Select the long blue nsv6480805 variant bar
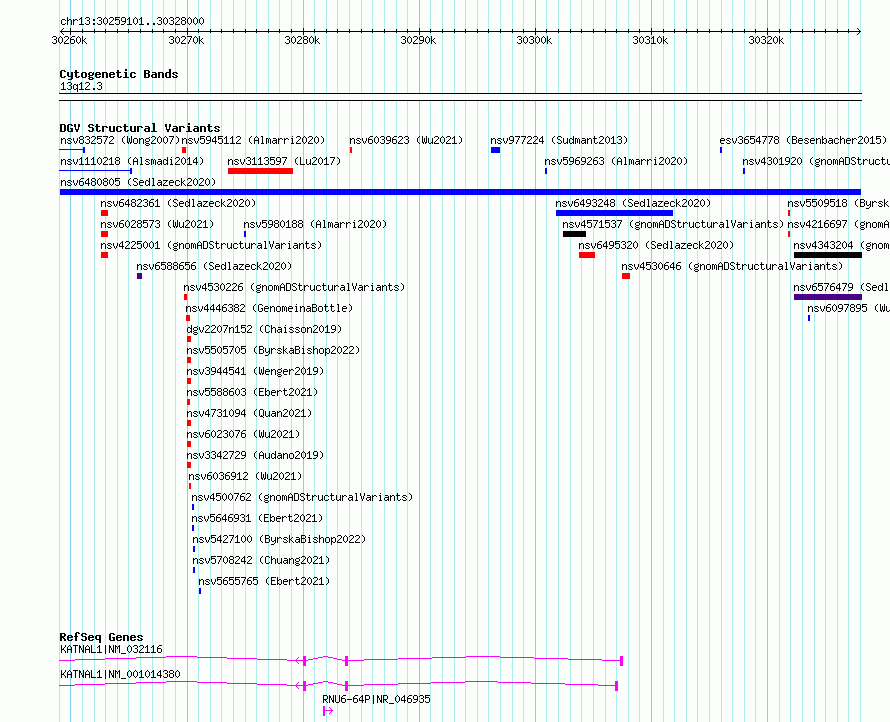The width and height of the screenshot is (890, 722). 460,192
